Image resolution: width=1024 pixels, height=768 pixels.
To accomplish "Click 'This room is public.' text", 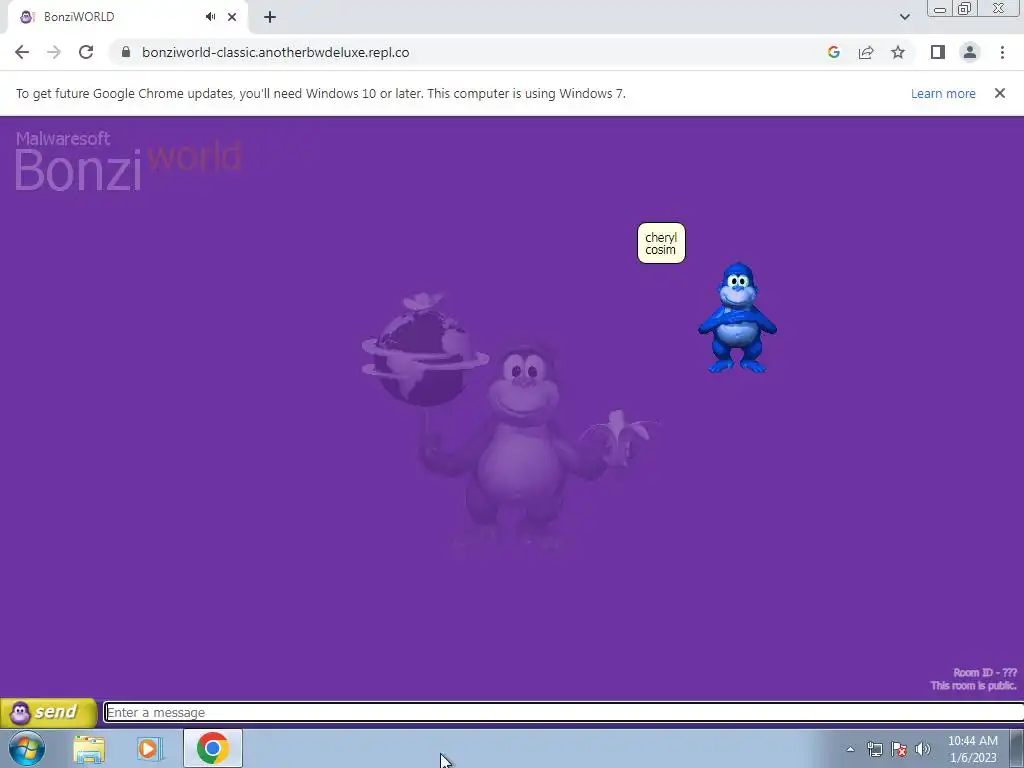I will pyautogui.click(x=973, y=686).
